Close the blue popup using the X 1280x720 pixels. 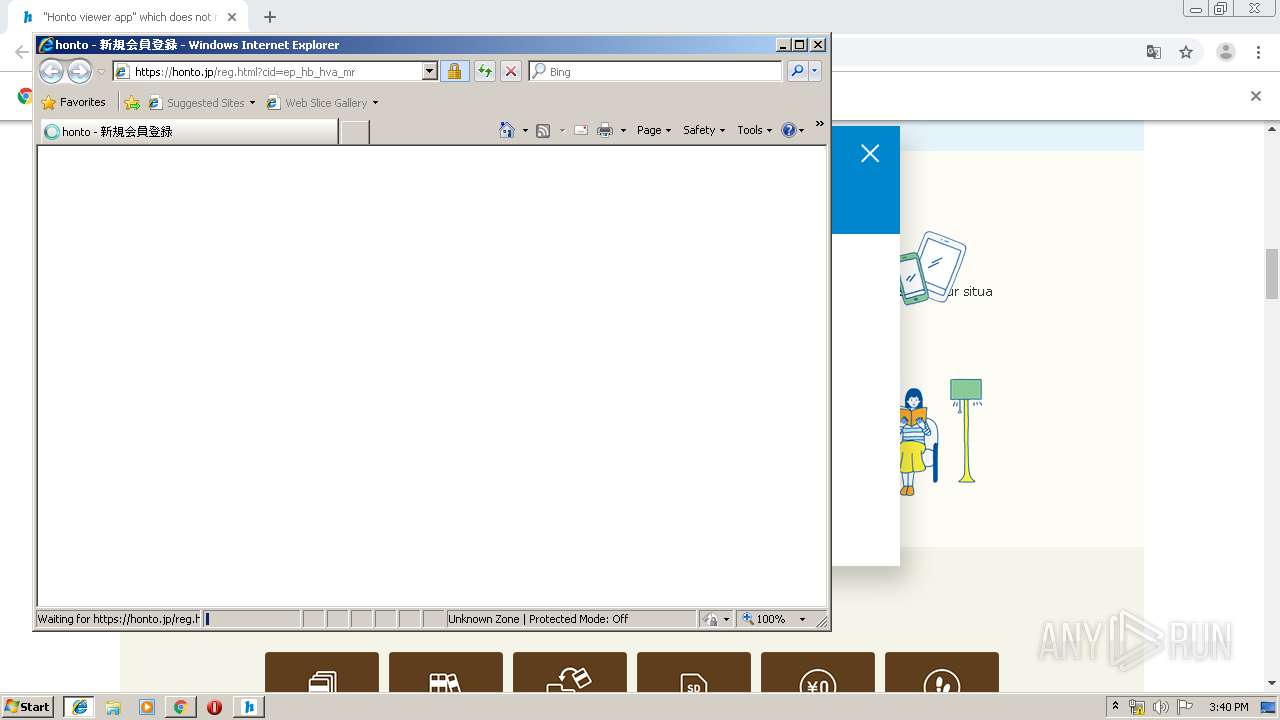coord(870,153)
